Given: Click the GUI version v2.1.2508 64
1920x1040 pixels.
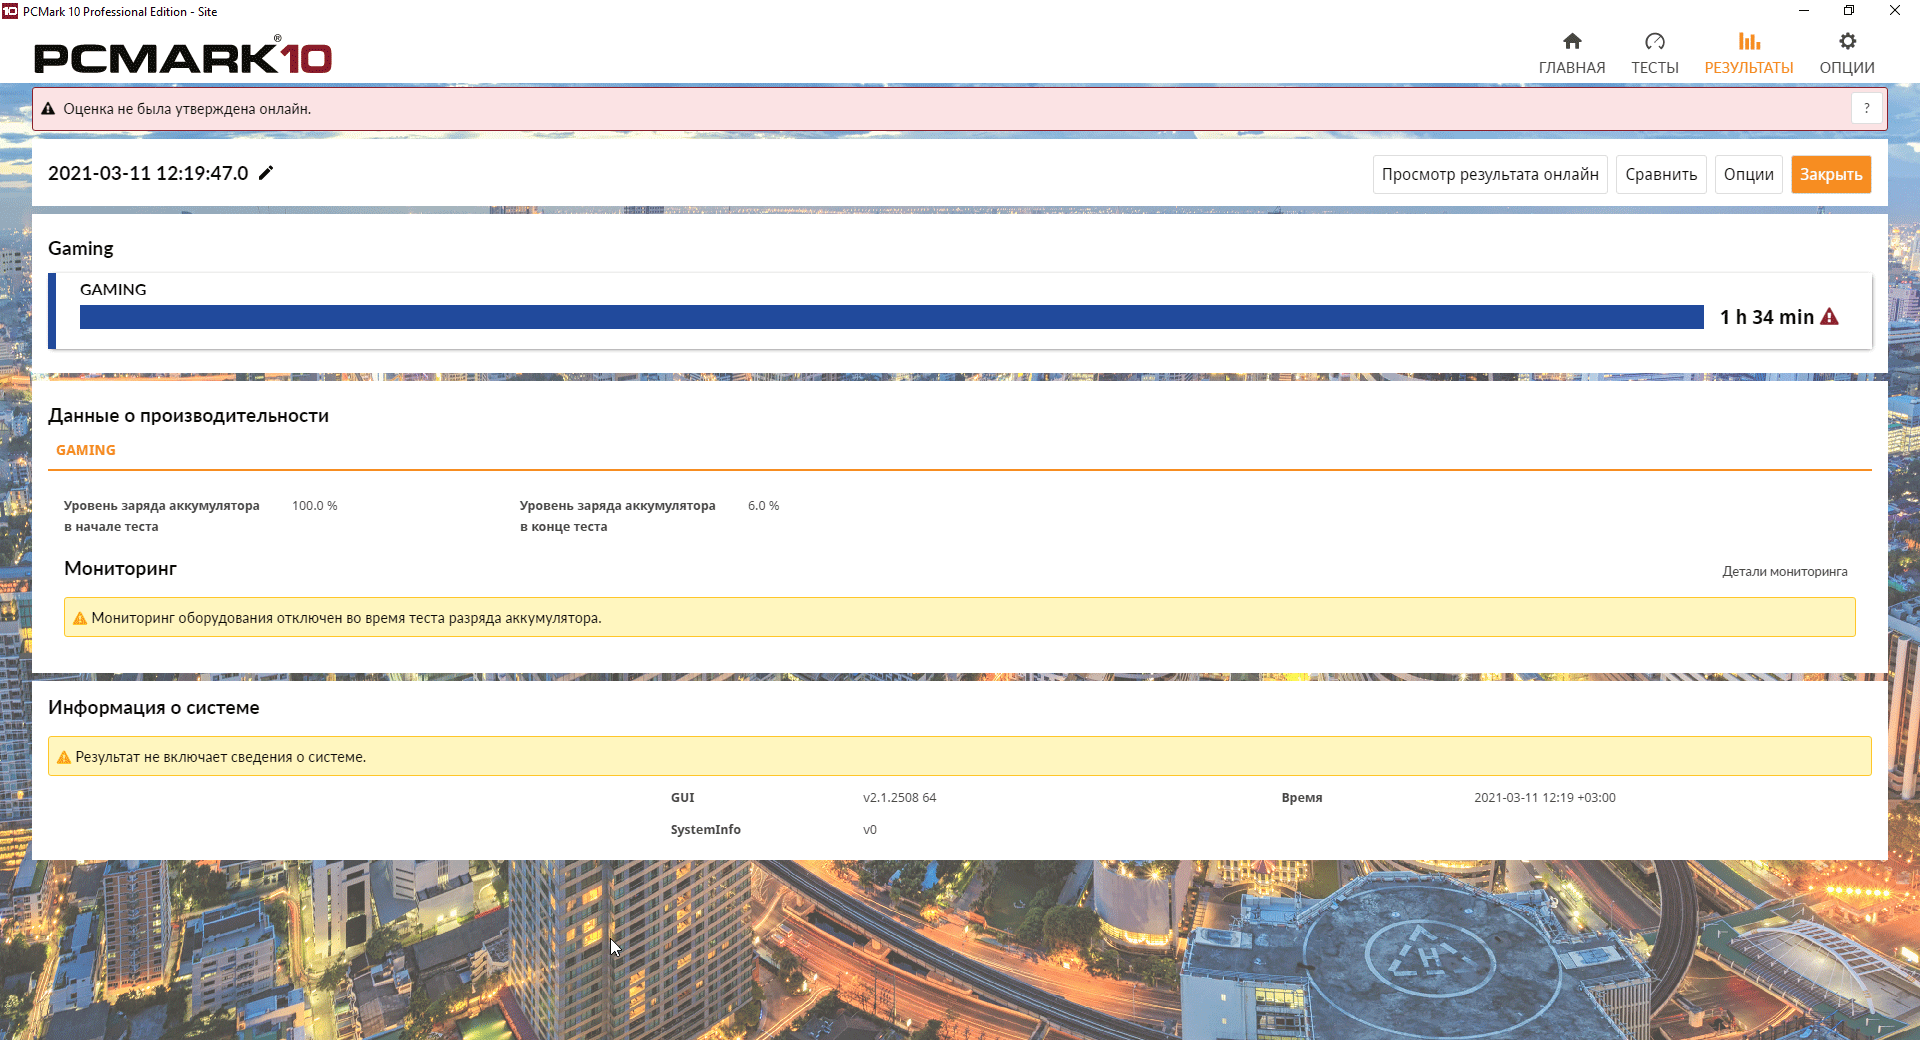Looking at the screenshot, I should (x=900, y=798).
